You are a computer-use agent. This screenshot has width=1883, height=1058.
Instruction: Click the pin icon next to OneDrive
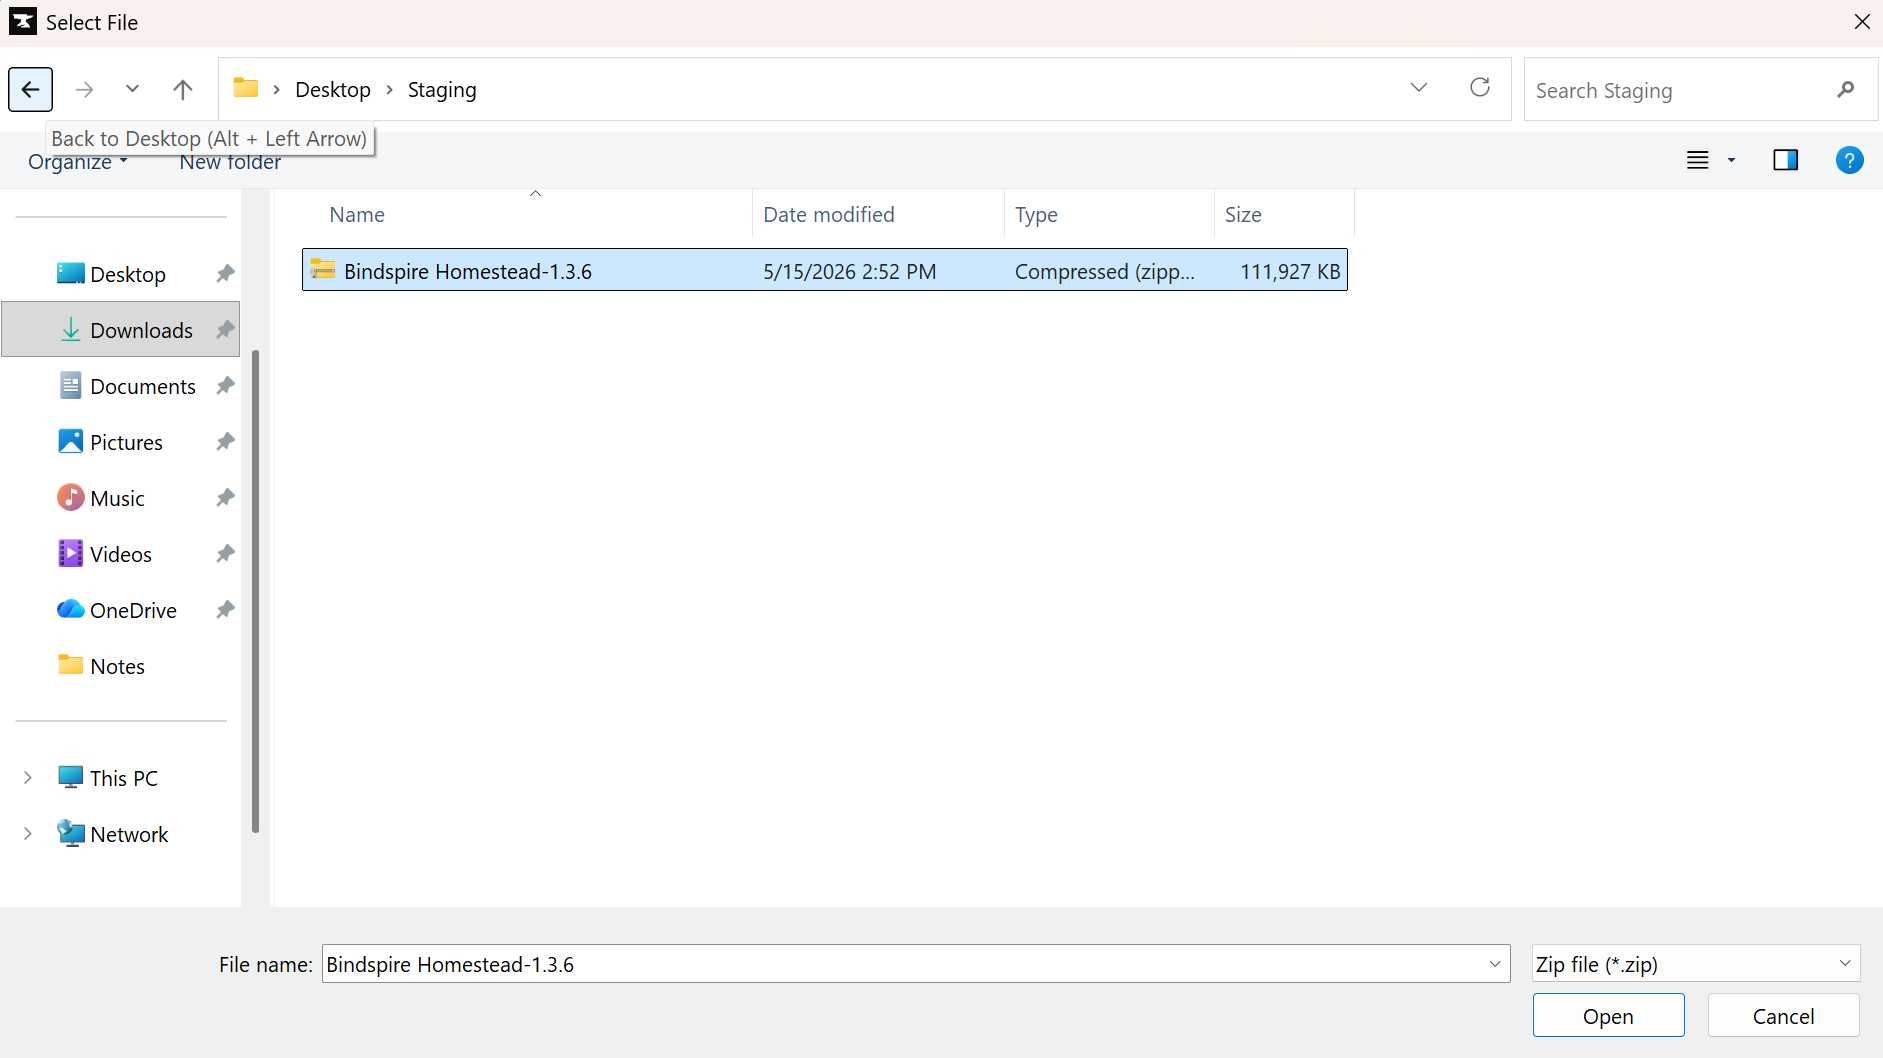225,610
